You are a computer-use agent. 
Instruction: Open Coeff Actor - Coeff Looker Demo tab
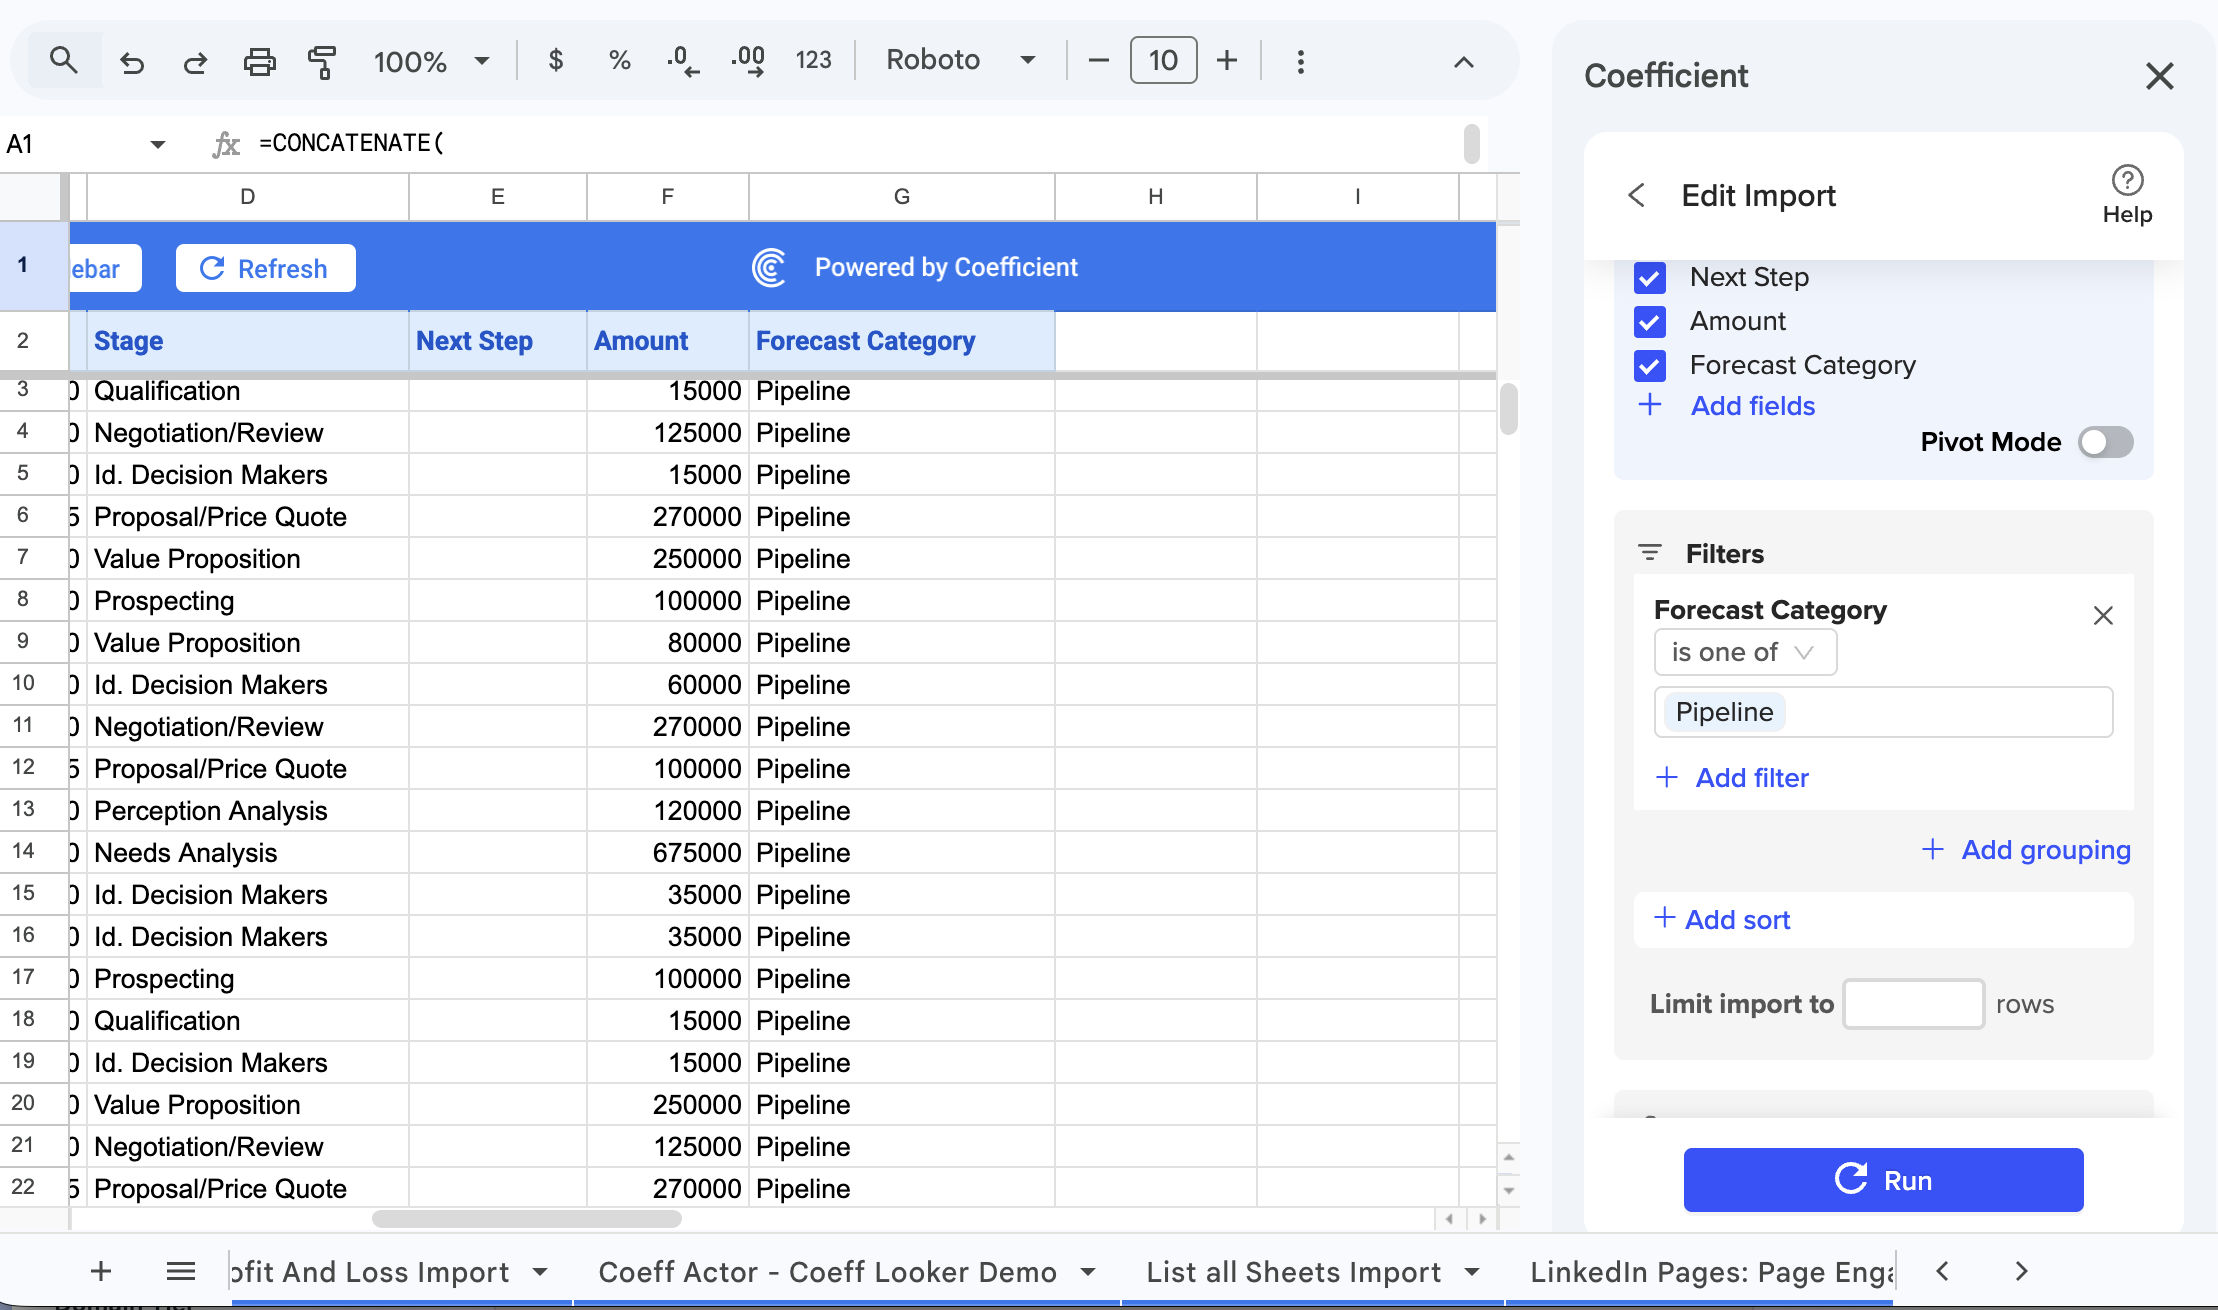(827, 1272)
